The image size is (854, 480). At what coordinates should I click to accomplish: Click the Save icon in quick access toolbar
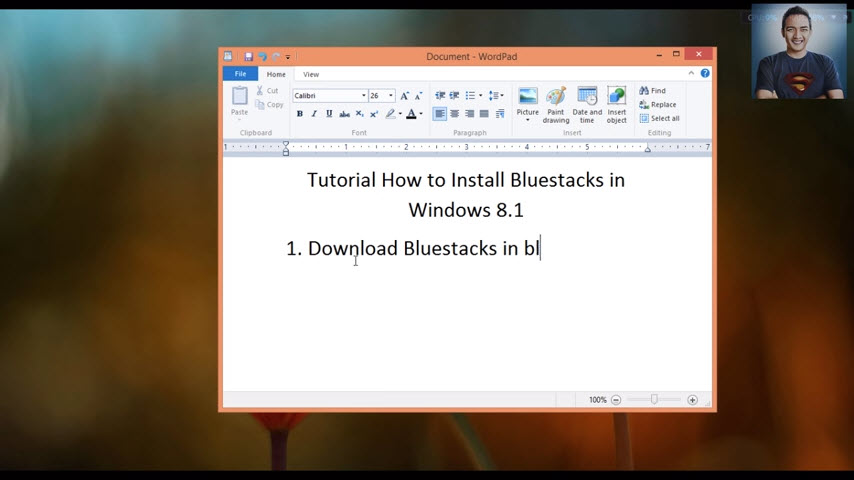(249, 57)
